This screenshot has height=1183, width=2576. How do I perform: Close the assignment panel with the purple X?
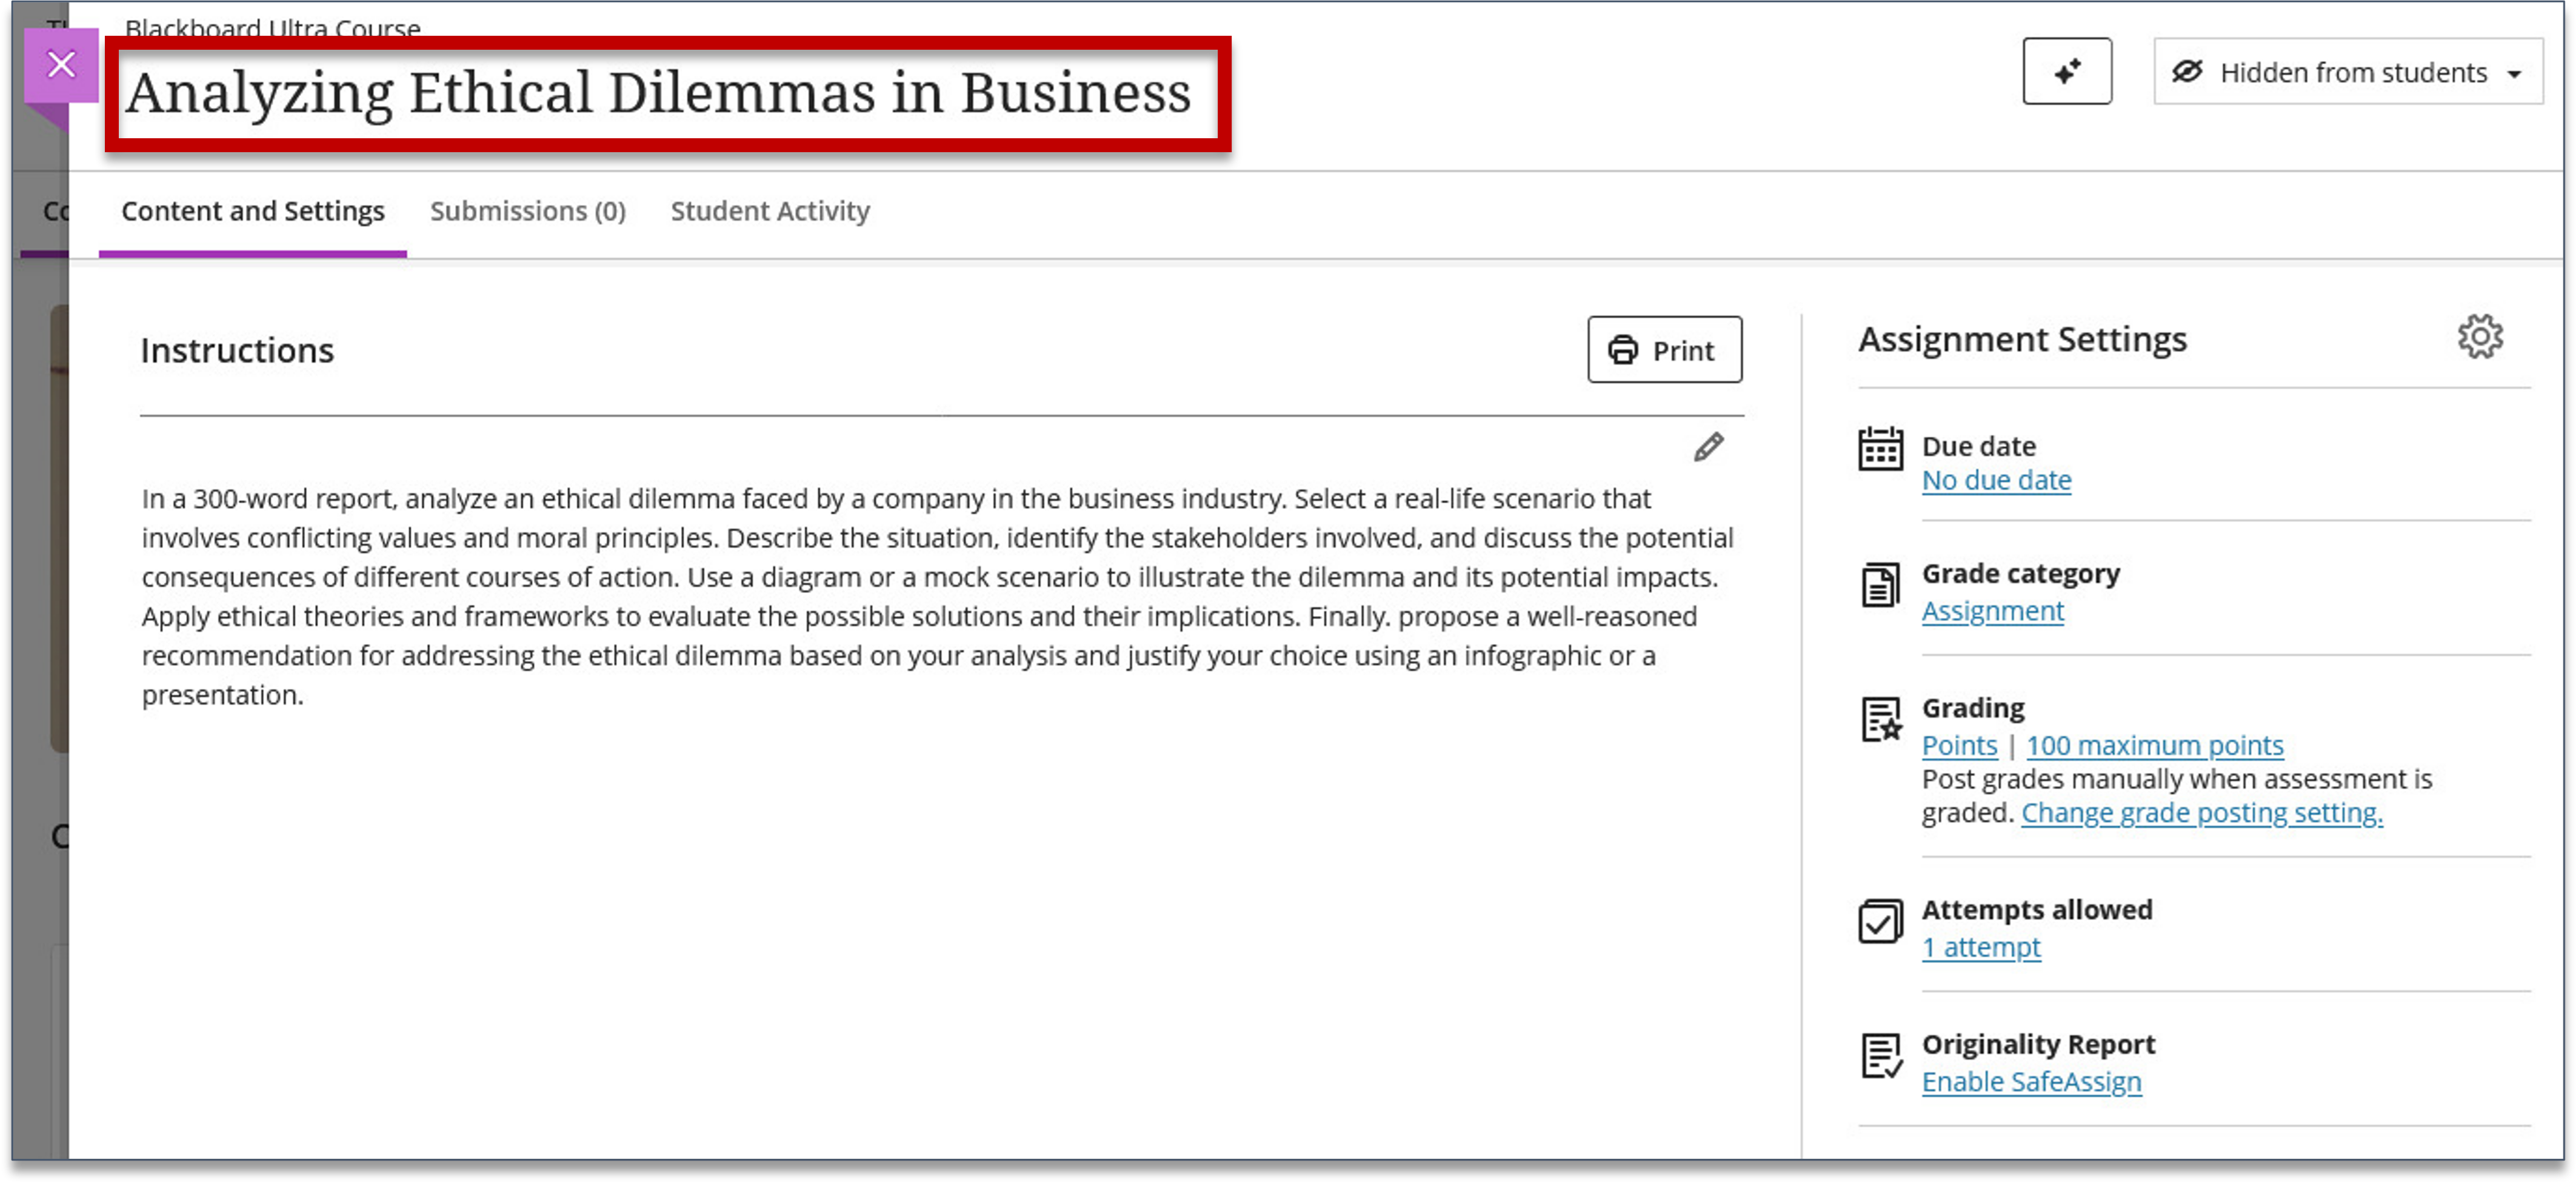61,65
